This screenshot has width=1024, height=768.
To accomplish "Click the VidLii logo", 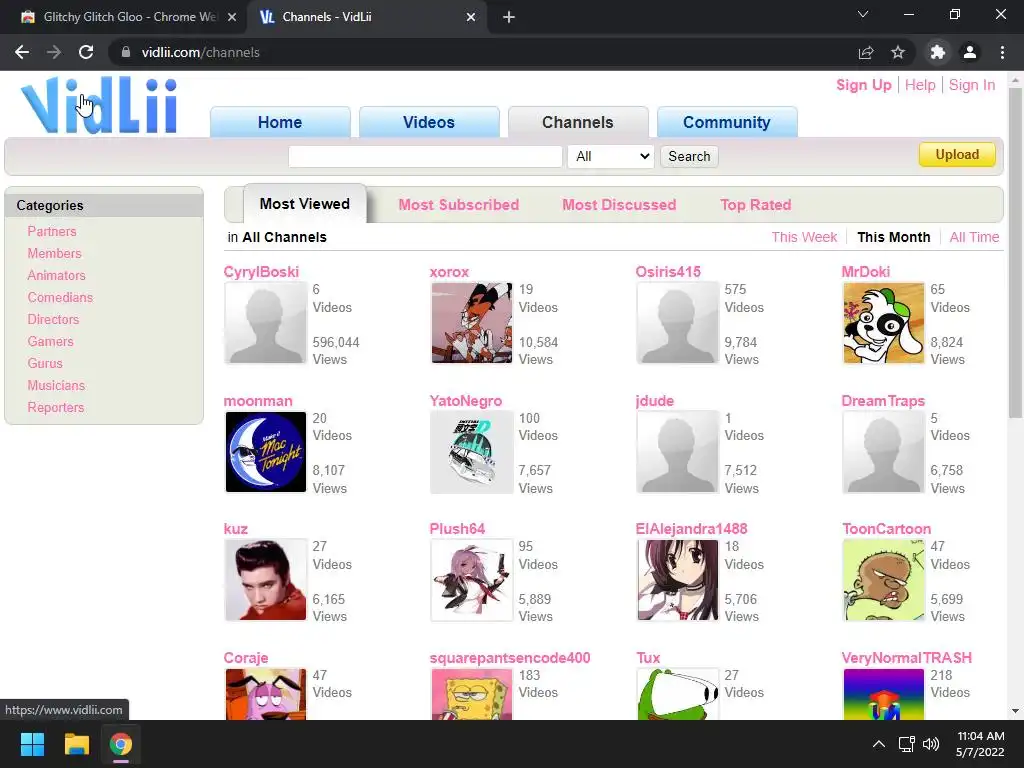I will coord(99,104).
